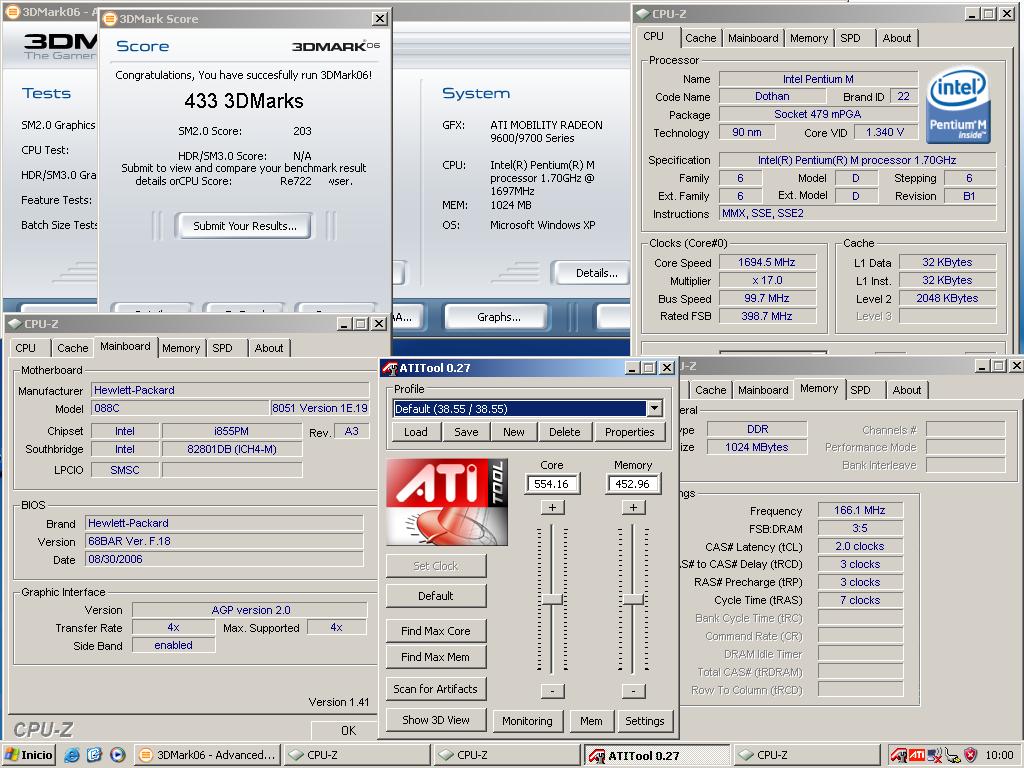The image size is (1024, 768).
Task: Click the Core clock value field
Action: click(552, 484)
